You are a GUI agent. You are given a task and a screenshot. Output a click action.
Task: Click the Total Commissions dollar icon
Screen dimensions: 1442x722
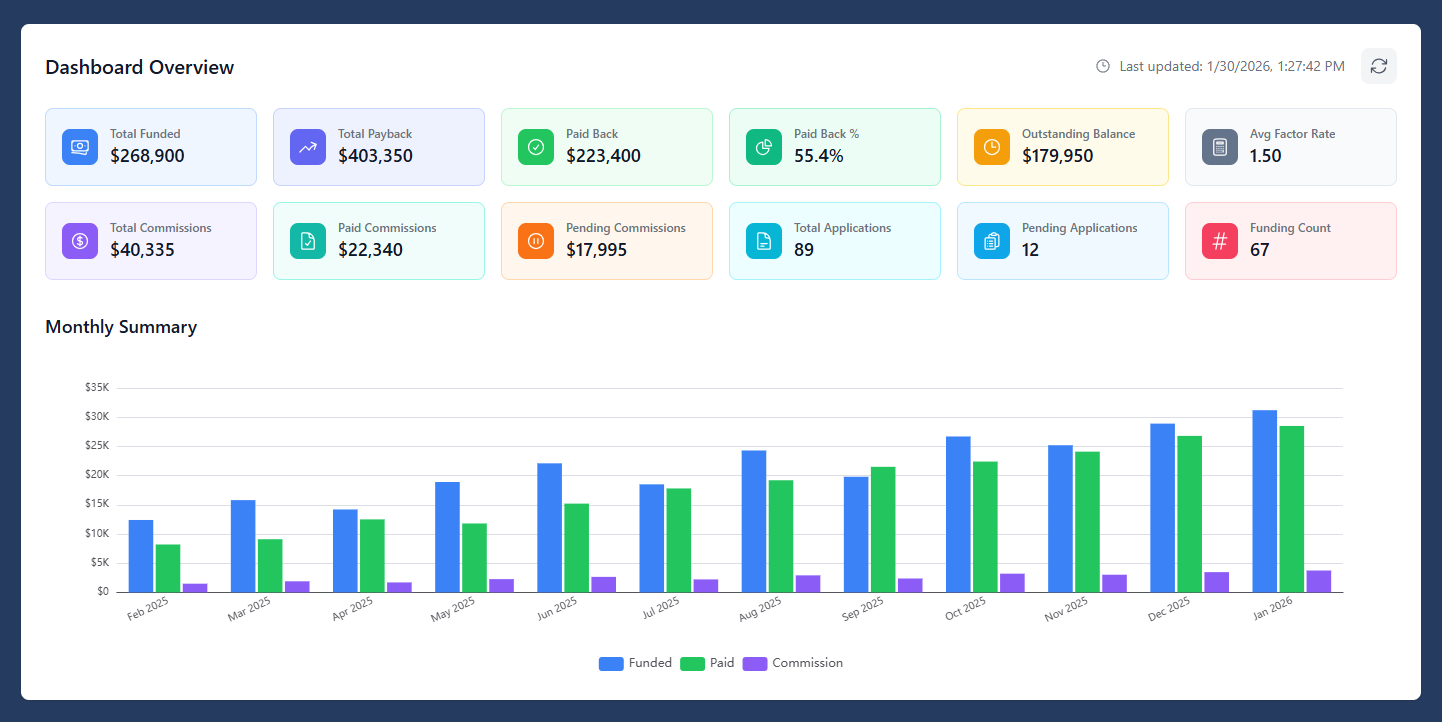(x=79, y=240)
